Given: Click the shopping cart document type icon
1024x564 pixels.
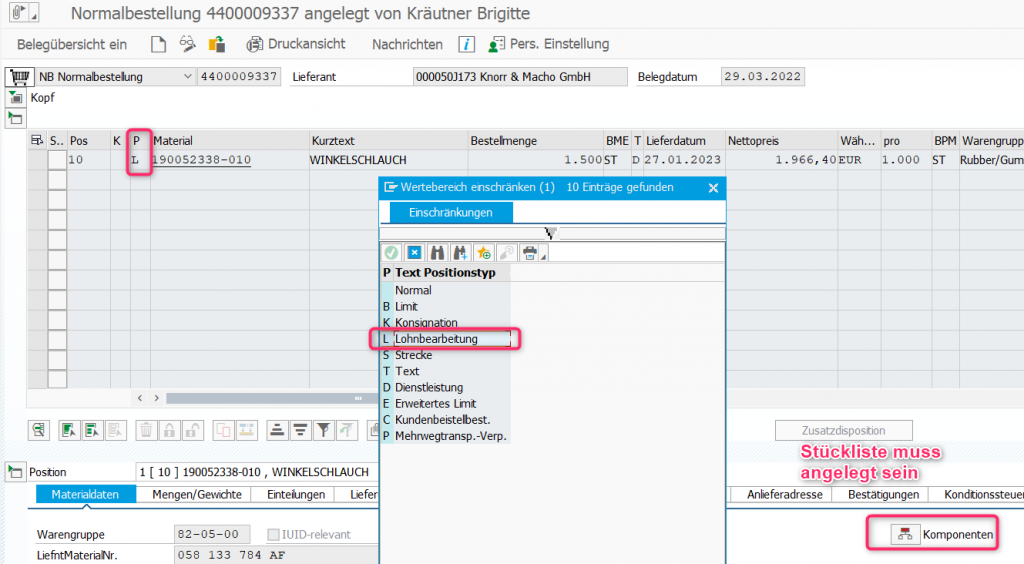Looking at the screenshot, I should (17, 77).
